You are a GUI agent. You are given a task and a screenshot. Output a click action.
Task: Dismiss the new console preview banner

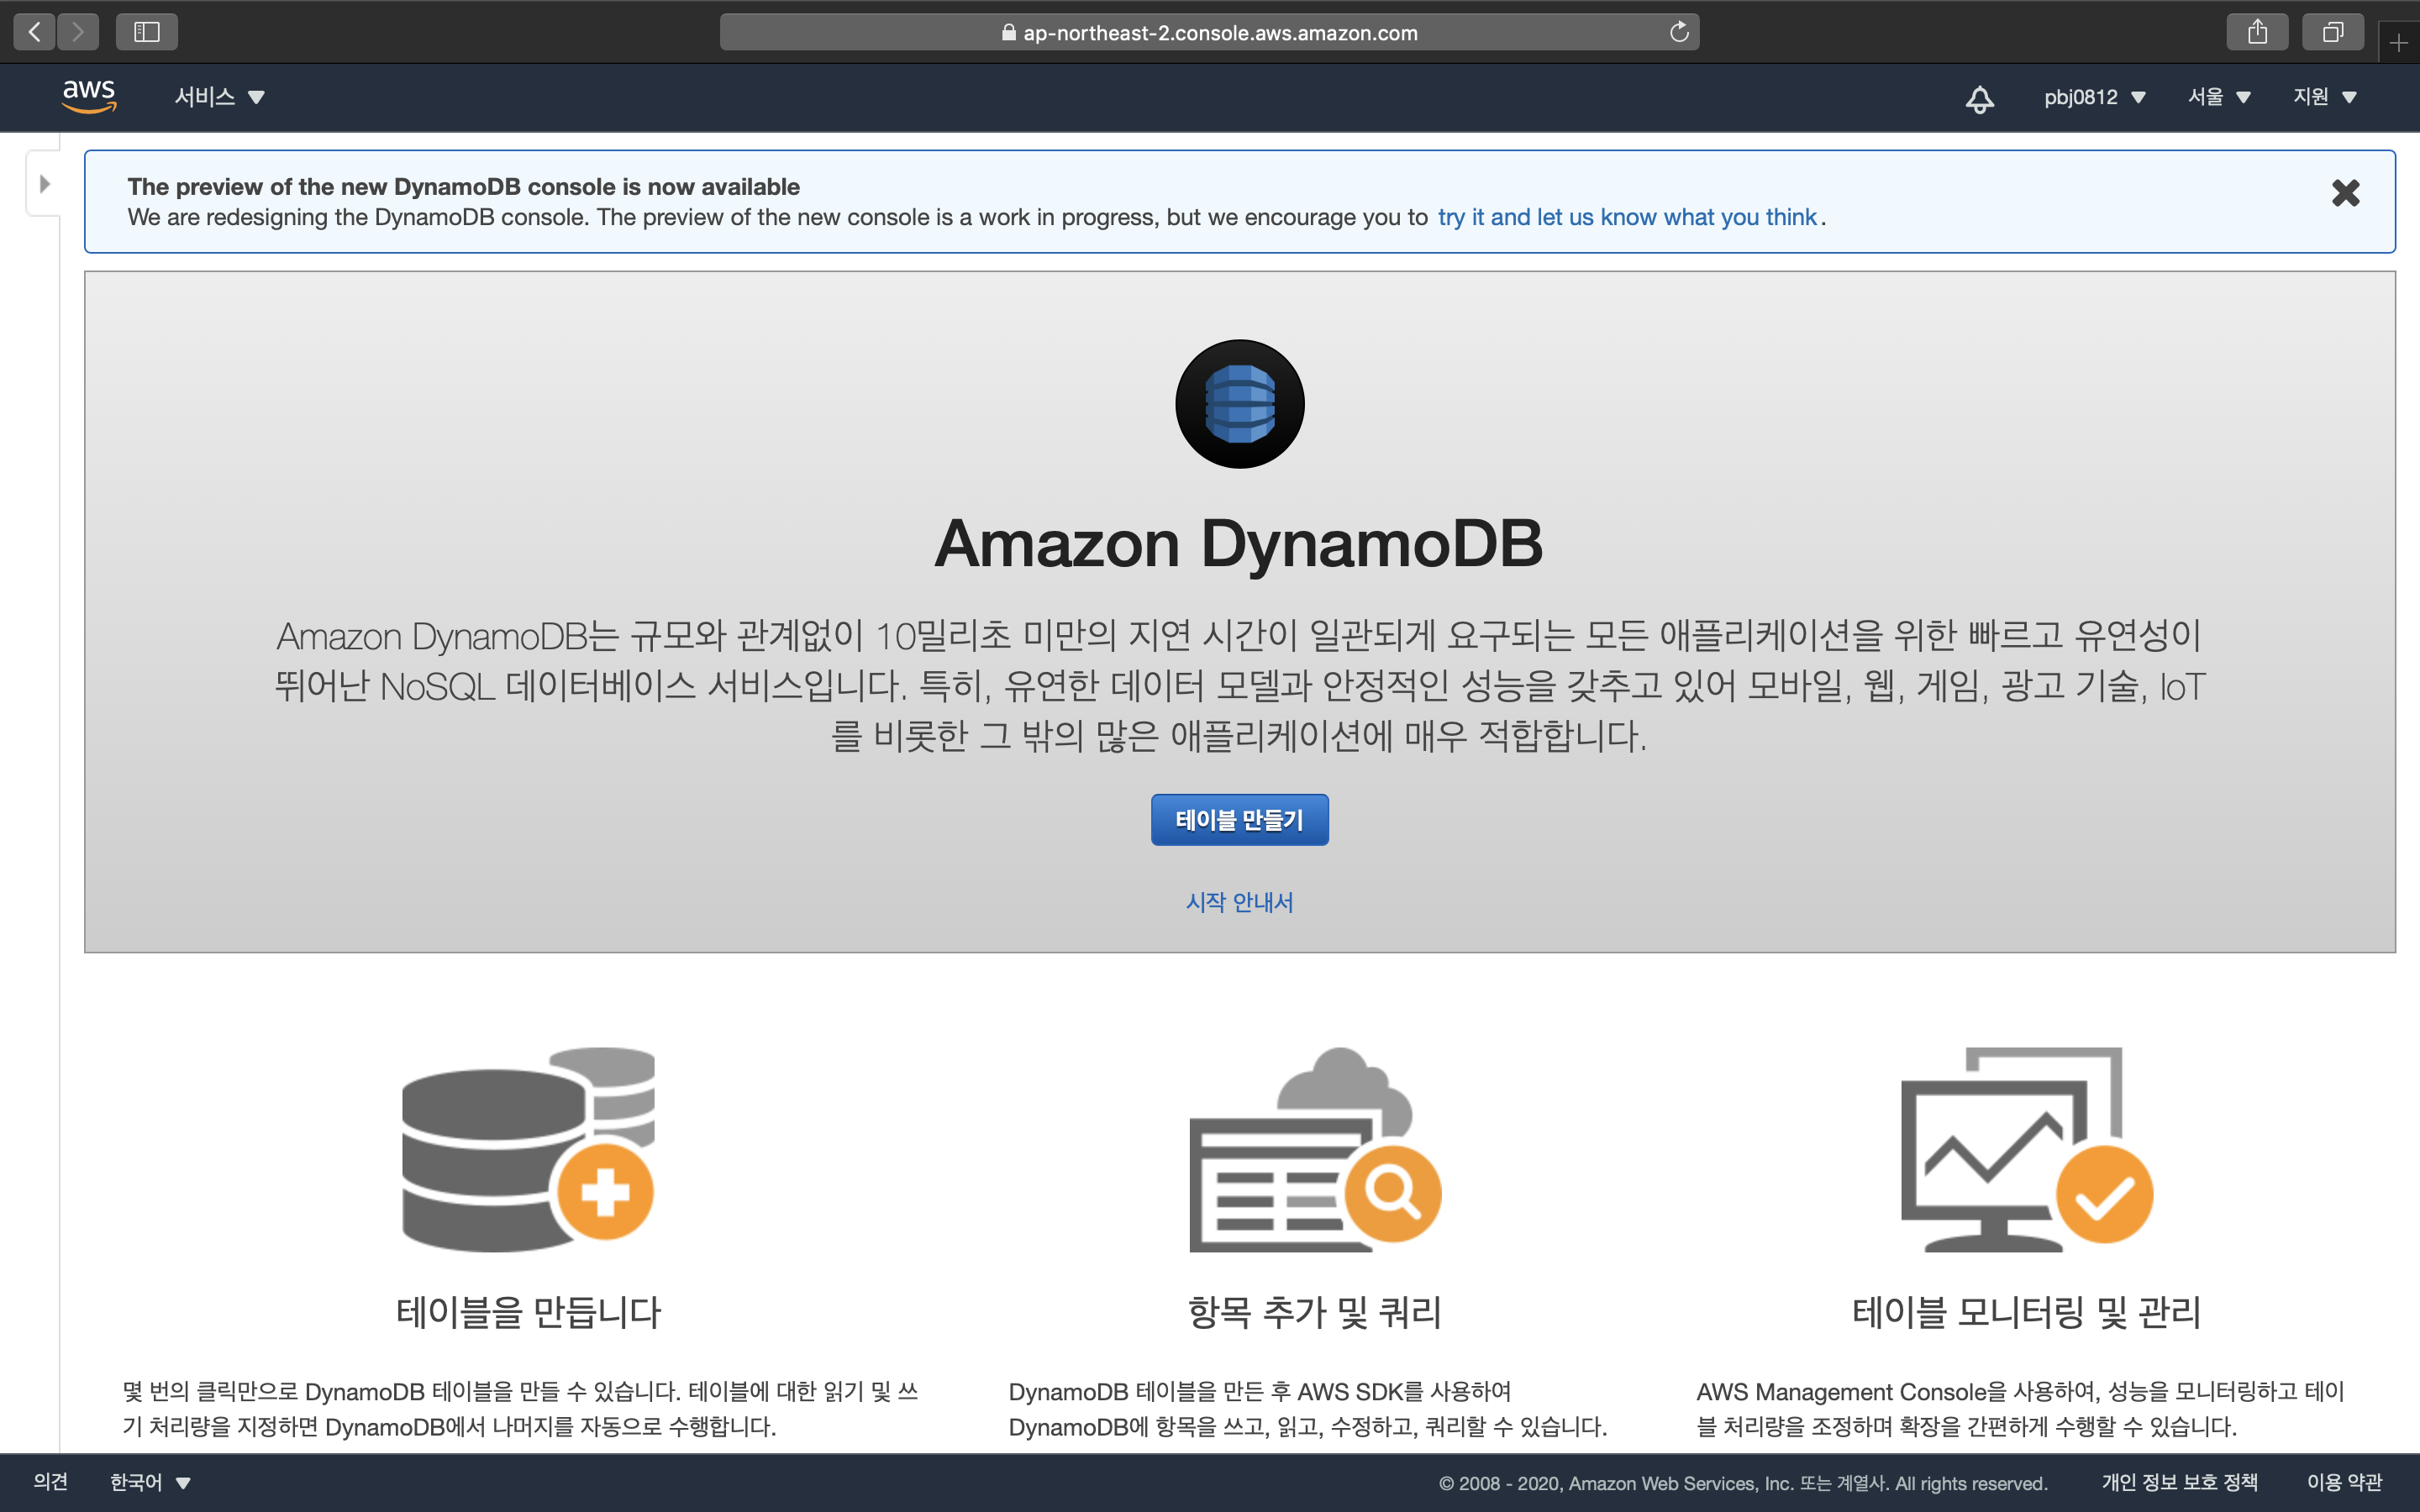tap(2345, 193)
